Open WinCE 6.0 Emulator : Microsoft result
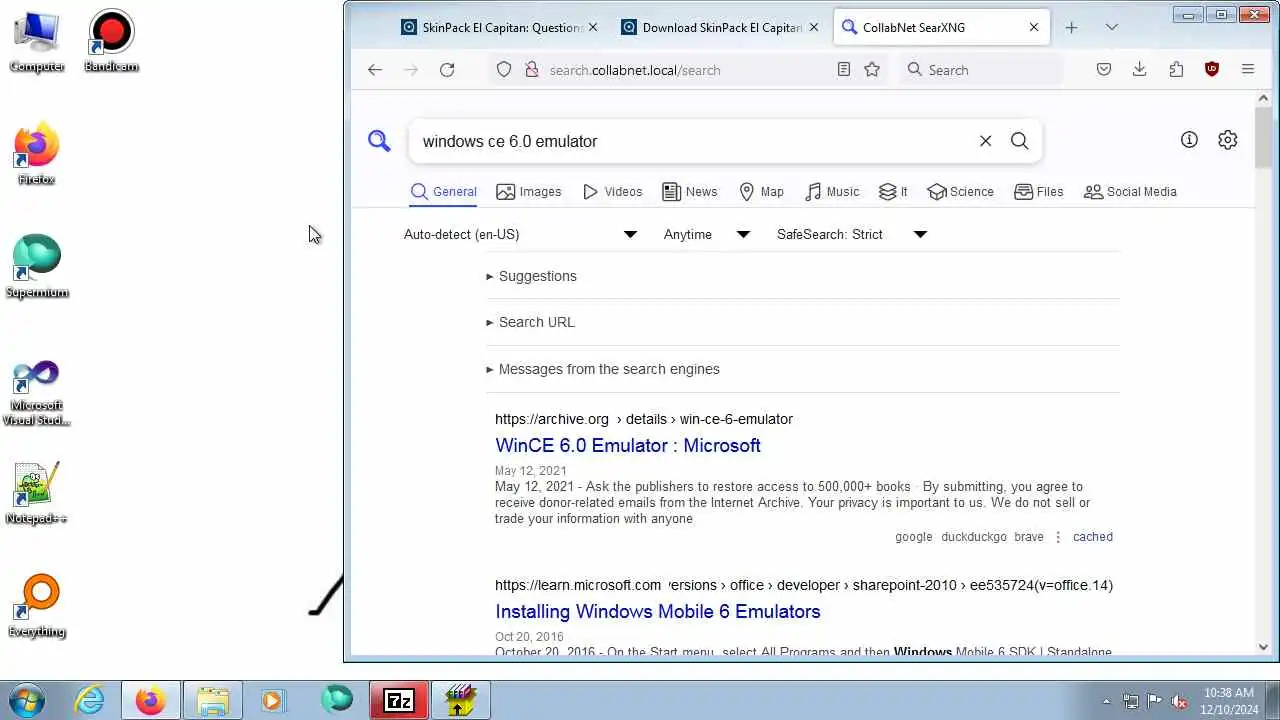 click(628, 445)
